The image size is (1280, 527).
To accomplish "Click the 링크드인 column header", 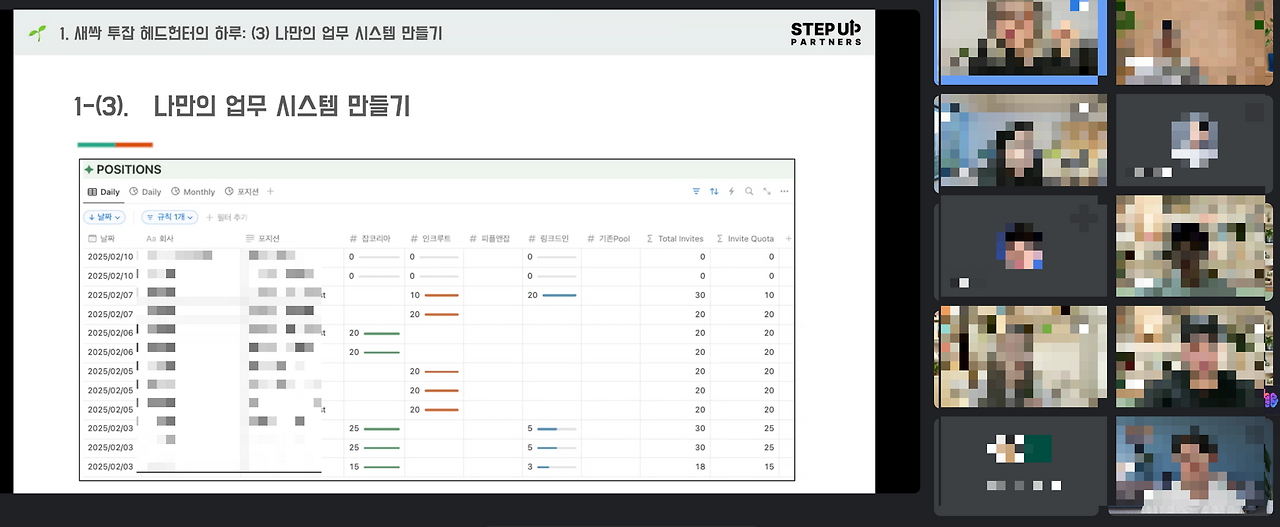I will 549,239.
